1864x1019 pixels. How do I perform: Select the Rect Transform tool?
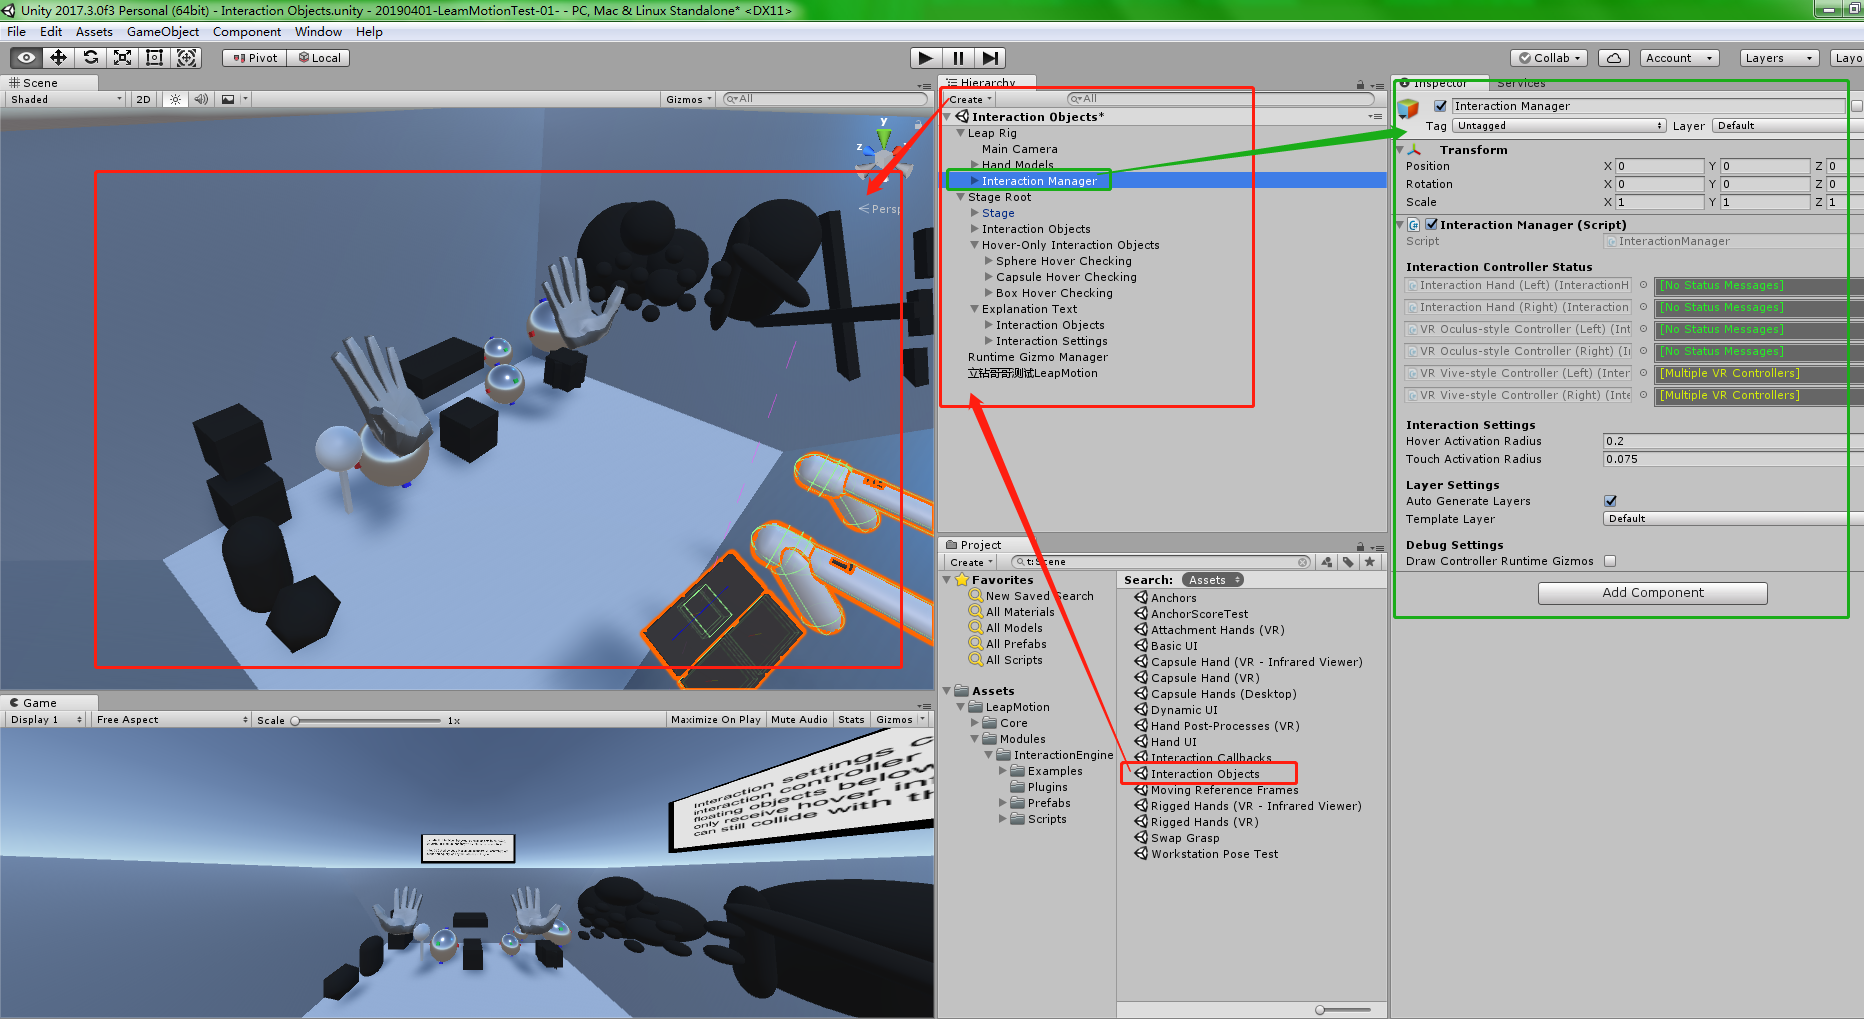coord(154,57)
